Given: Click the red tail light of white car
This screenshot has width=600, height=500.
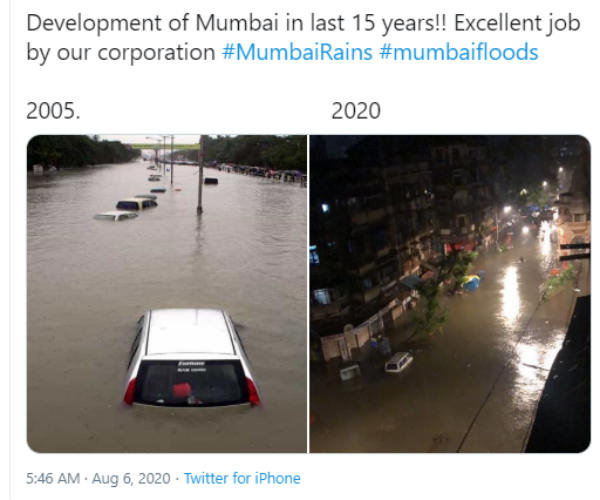Looking at the screenshot, I should pos(130,391).
